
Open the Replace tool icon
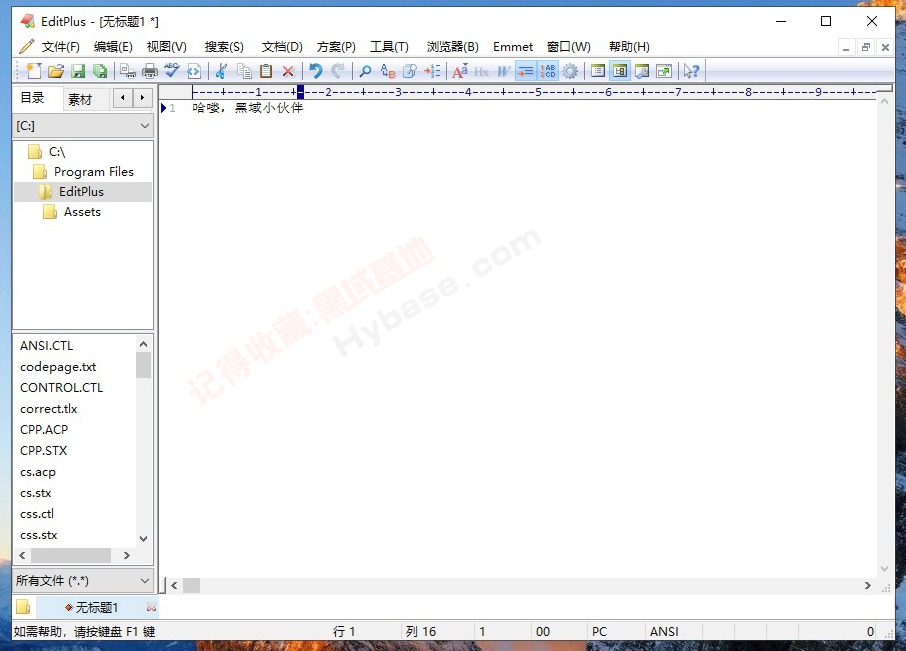(x=388, y=71)
